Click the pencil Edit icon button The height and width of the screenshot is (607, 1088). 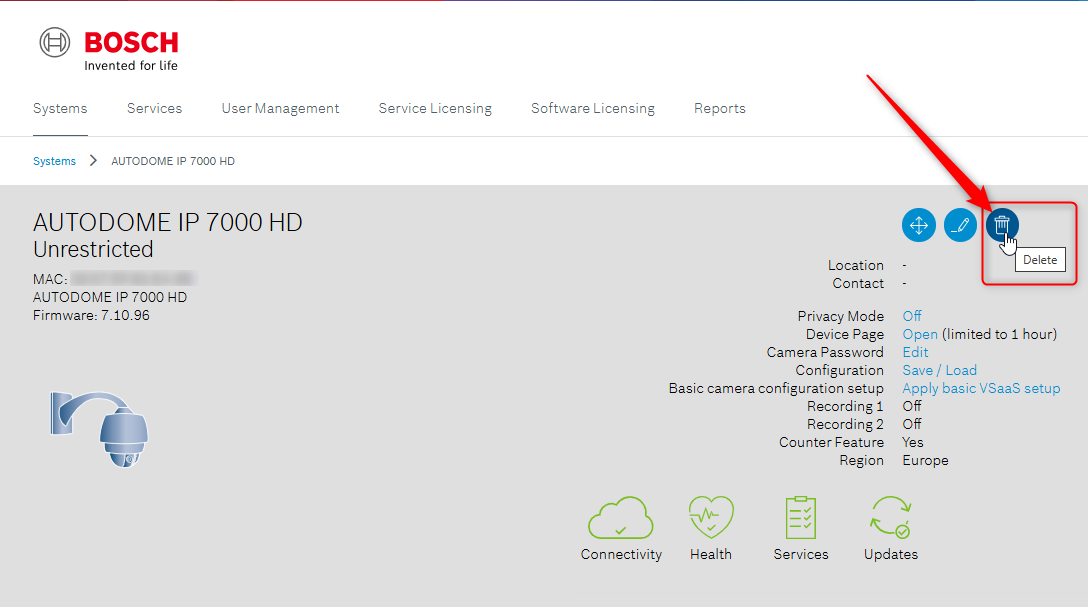[960, 225]
